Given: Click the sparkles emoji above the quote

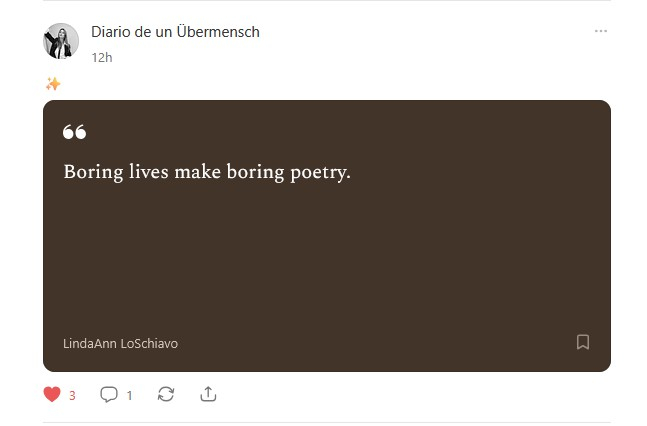Looking at the screenshot, I should pyautogui.click(x=53, y=84).
